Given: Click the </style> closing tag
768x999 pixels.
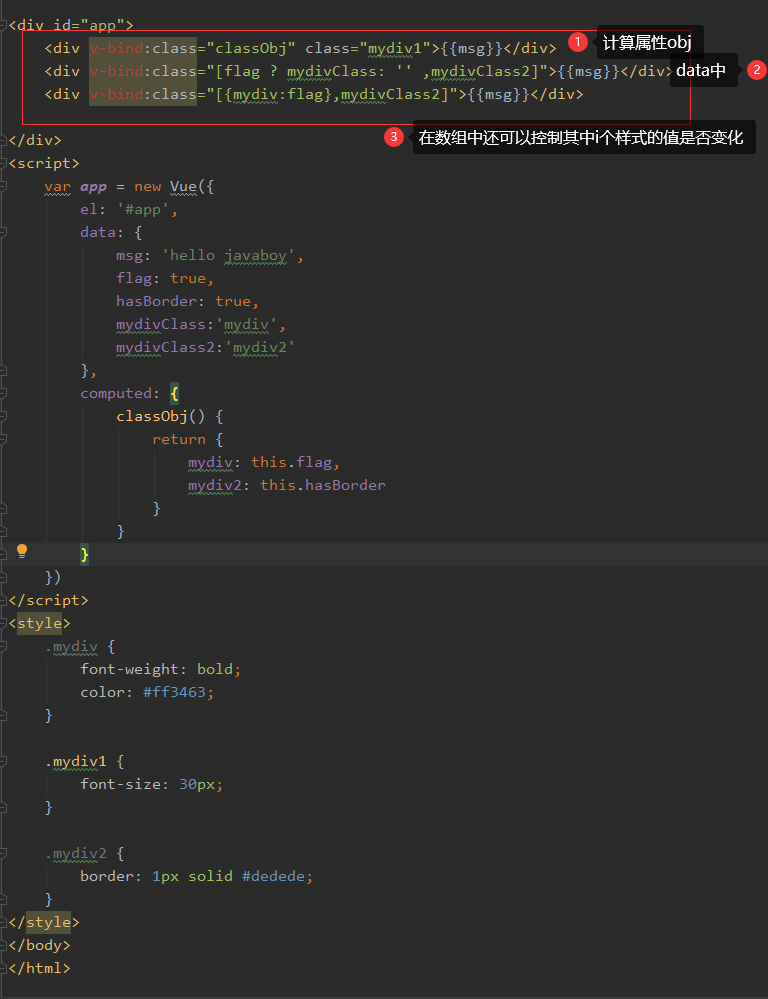Looking at the screenshot, I should pos(44,922).
